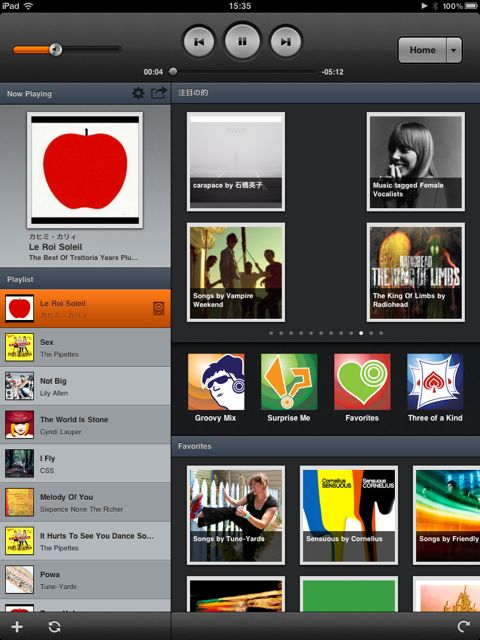
Task: Tap the share icon in Now Playing
Action: [x=159, y=93]
